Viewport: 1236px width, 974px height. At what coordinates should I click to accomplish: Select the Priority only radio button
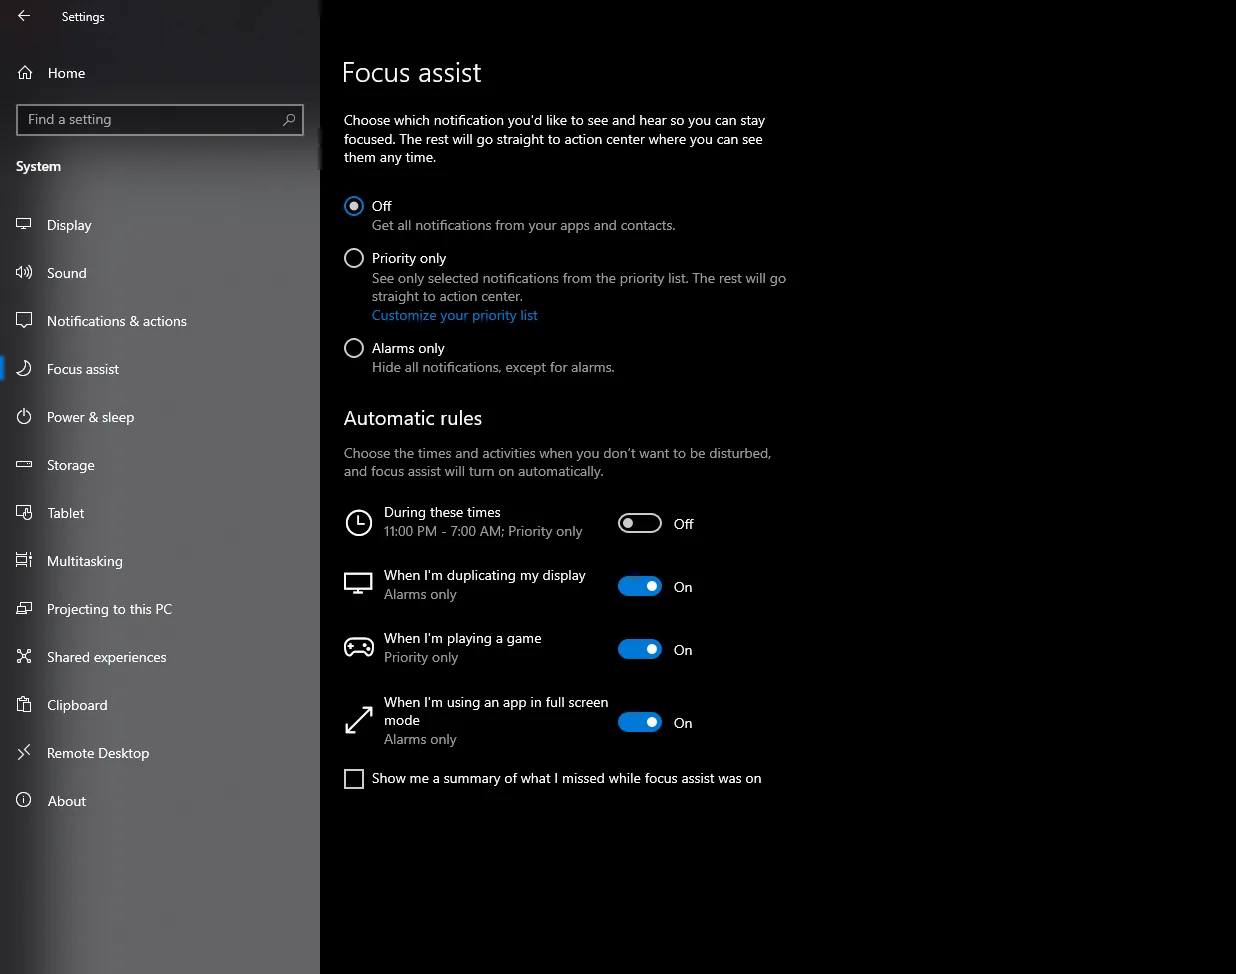tap(354, 258)
